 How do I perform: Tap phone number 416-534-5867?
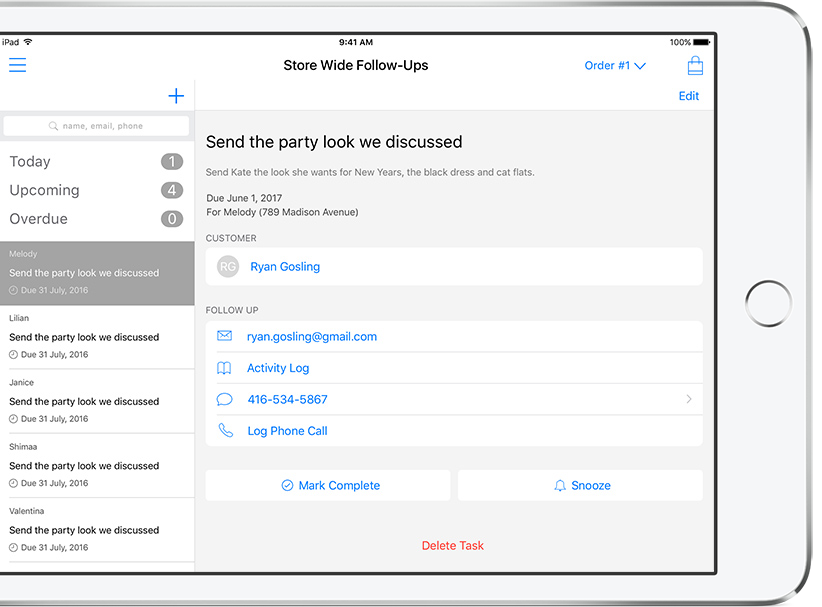(287, 399)
